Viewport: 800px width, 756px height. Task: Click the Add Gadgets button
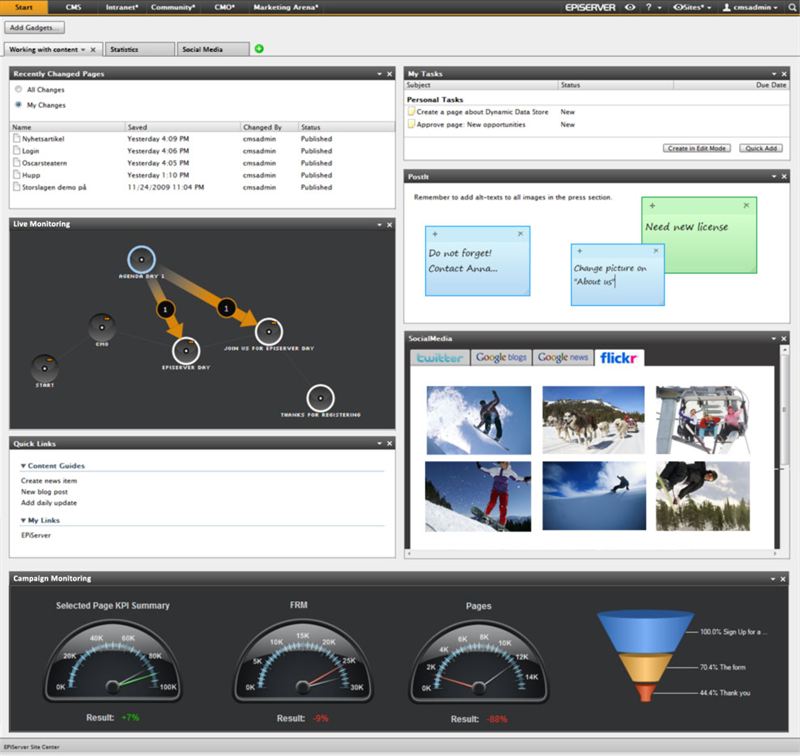coord(35,27)
